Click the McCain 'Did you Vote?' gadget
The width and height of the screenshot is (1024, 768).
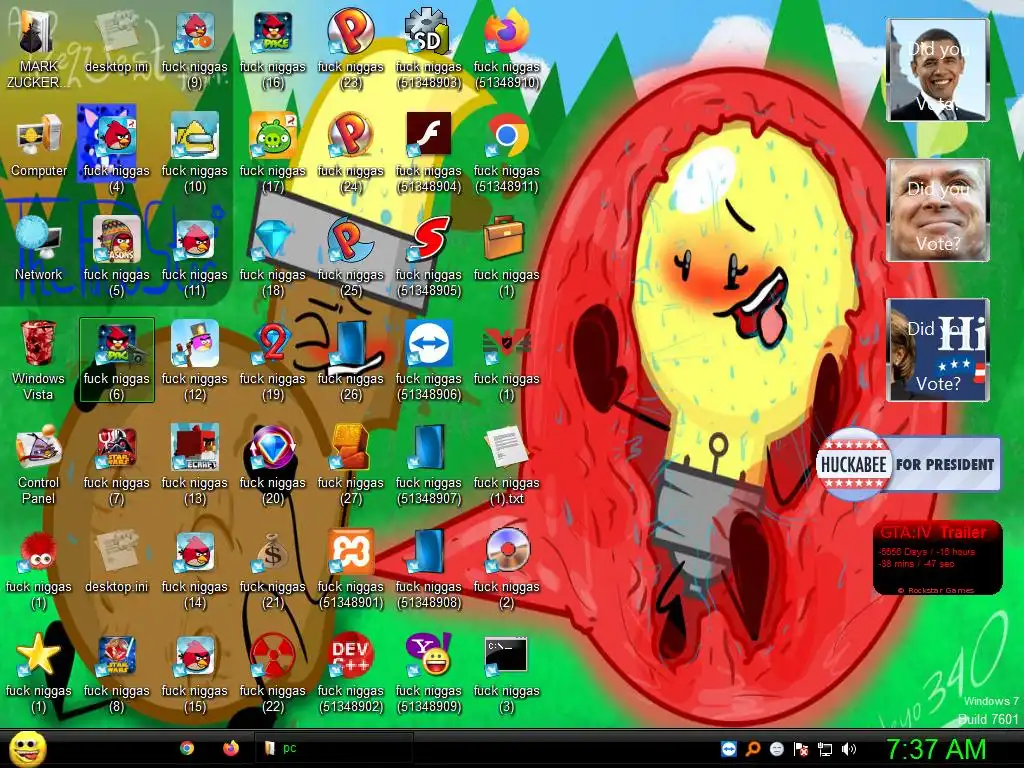coord(938,210)
